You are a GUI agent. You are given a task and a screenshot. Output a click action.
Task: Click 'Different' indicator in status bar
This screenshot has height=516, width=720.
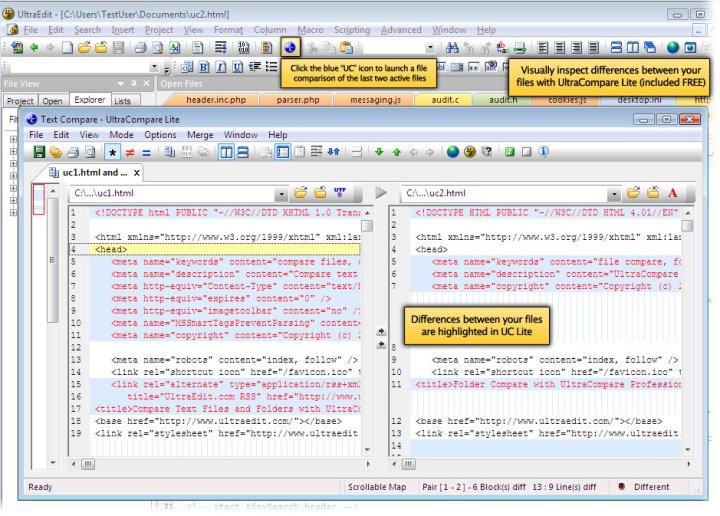(x=651, y=487)
